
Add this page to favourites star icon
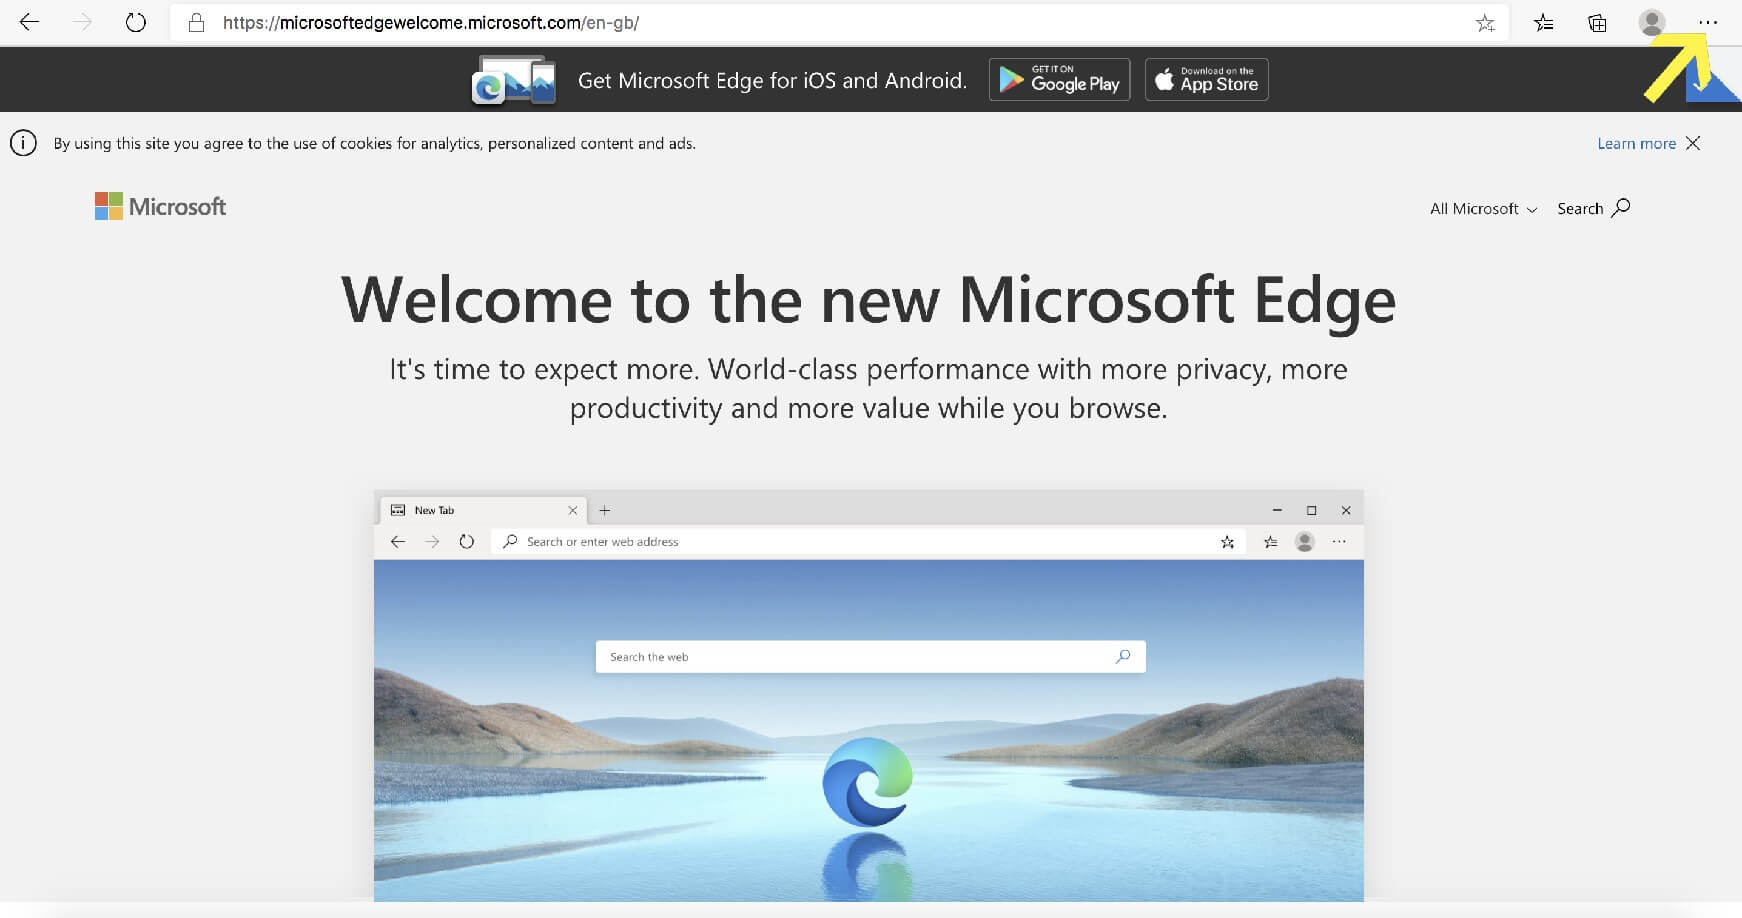1485,23
